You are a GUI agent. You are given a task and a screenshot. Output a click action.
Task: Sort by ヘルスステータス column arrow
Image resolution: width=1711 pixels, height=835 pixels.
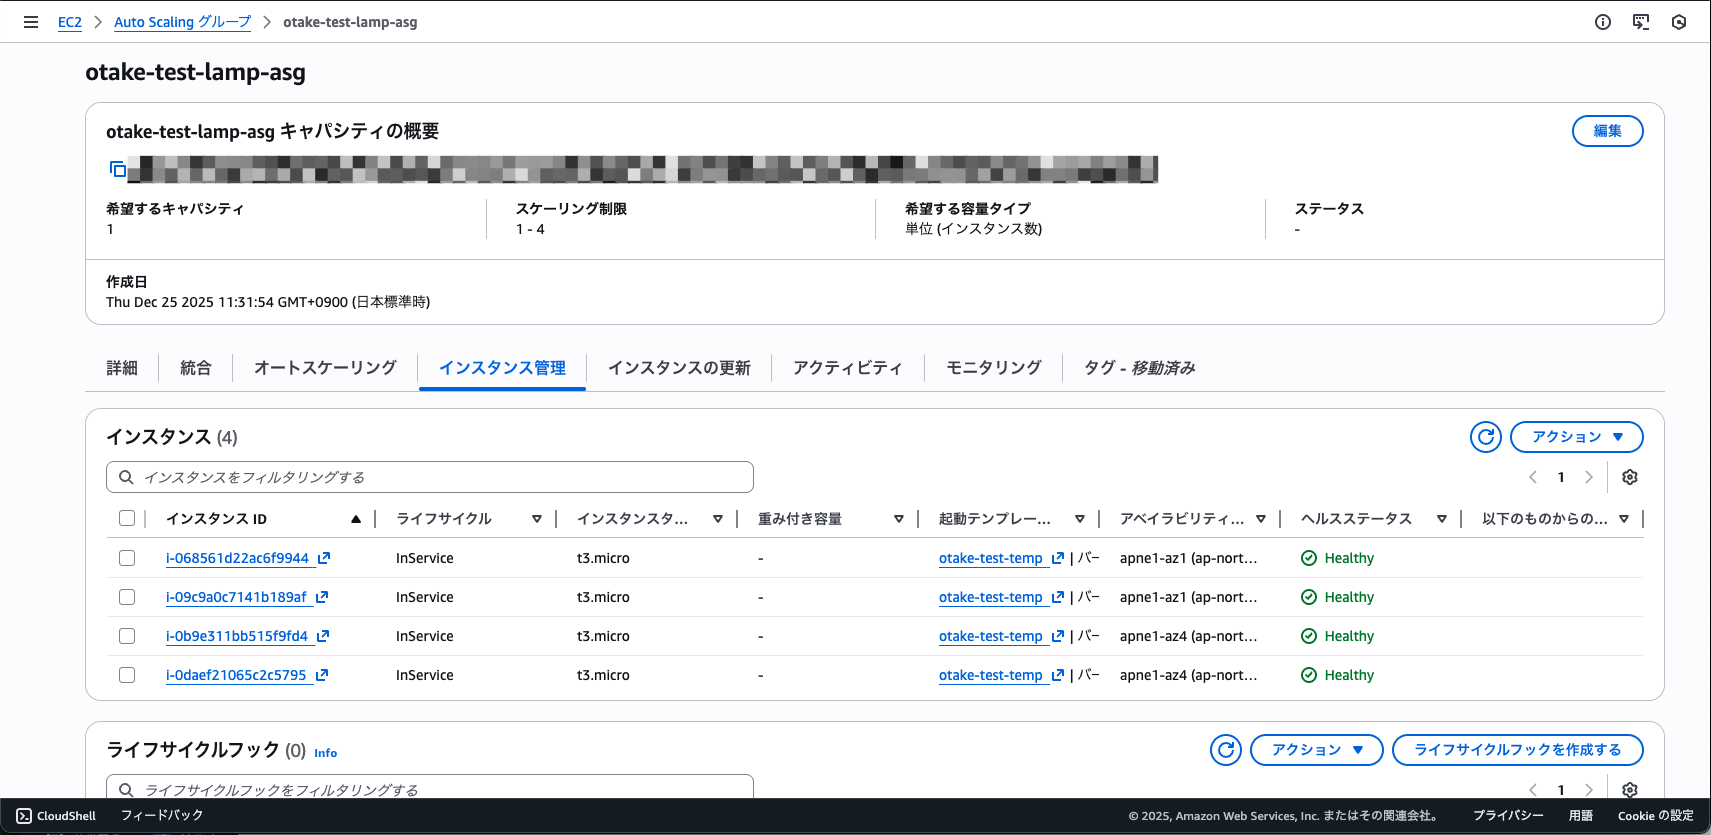pyautogui.click(x=1441, y=519)
